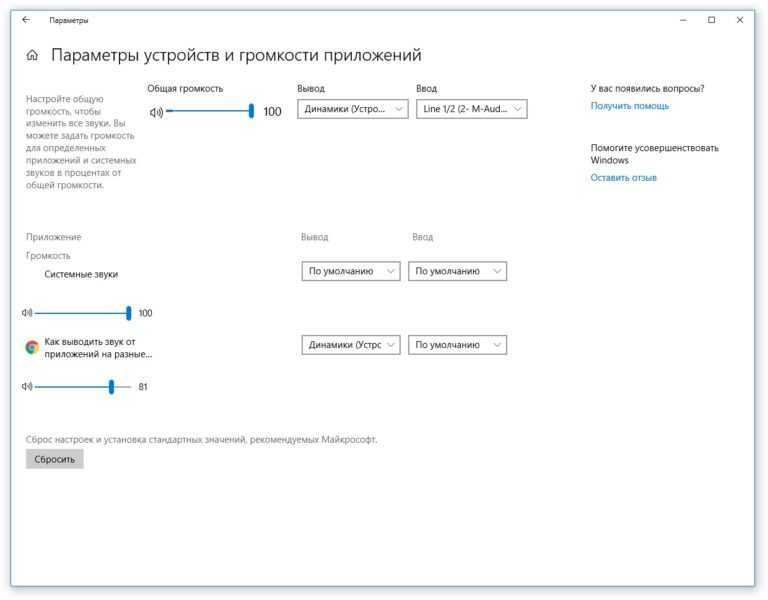
Task: Click the Сбросить reset button
Action: [x=55, y=459]
